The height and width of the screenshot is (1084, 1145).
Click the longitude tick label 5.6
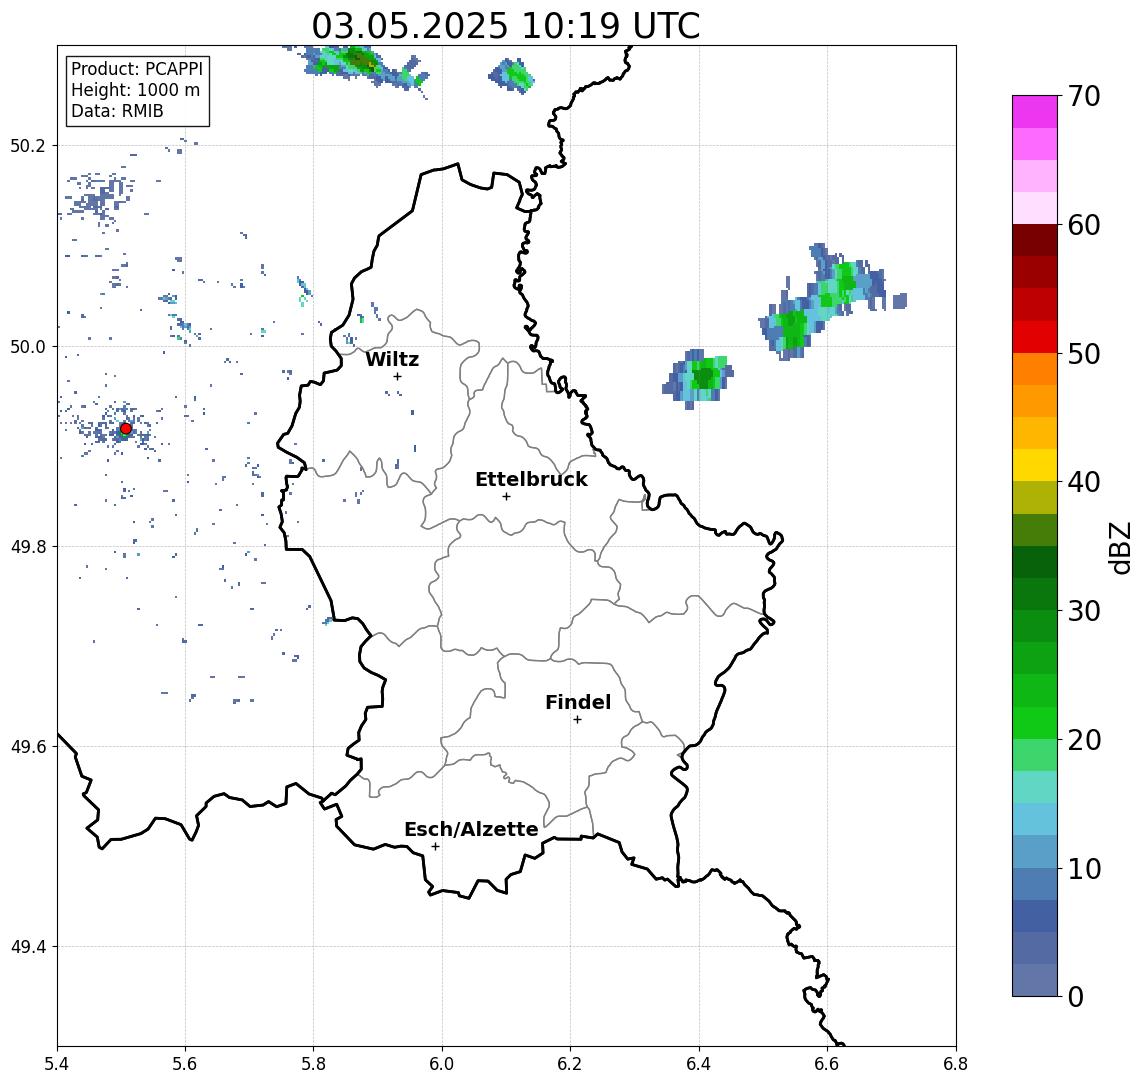click(x=185, y=1064)
